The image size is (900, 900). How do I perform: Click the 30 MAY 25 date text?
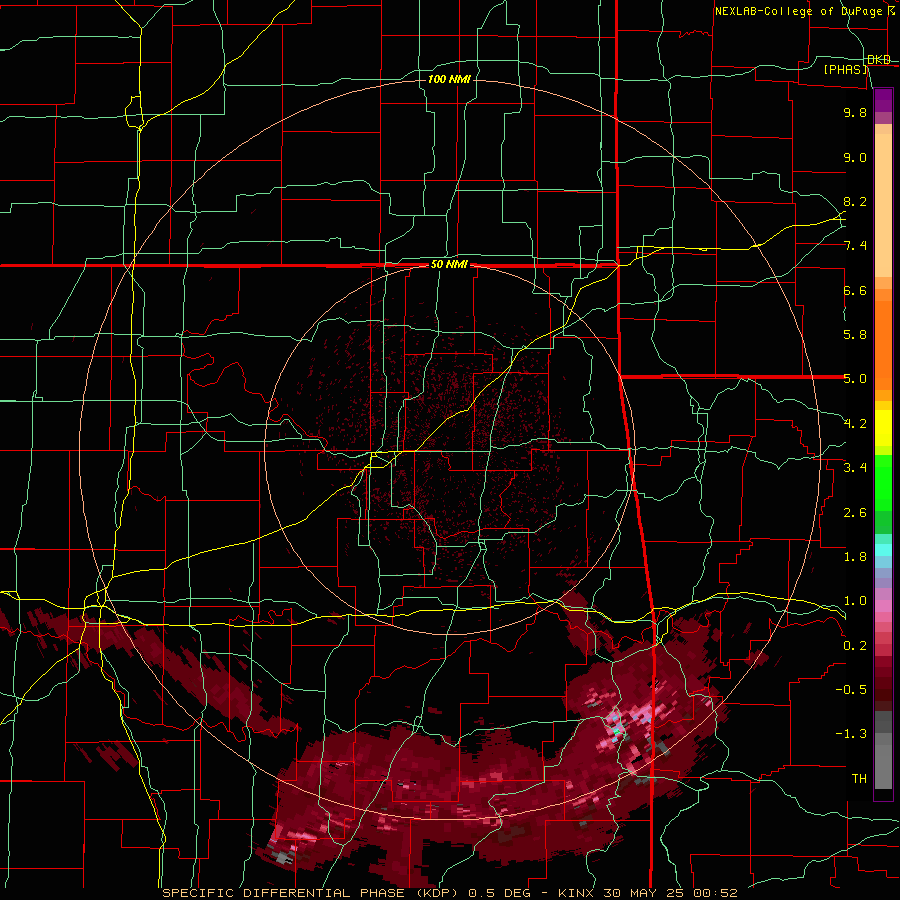click(643, 893)
